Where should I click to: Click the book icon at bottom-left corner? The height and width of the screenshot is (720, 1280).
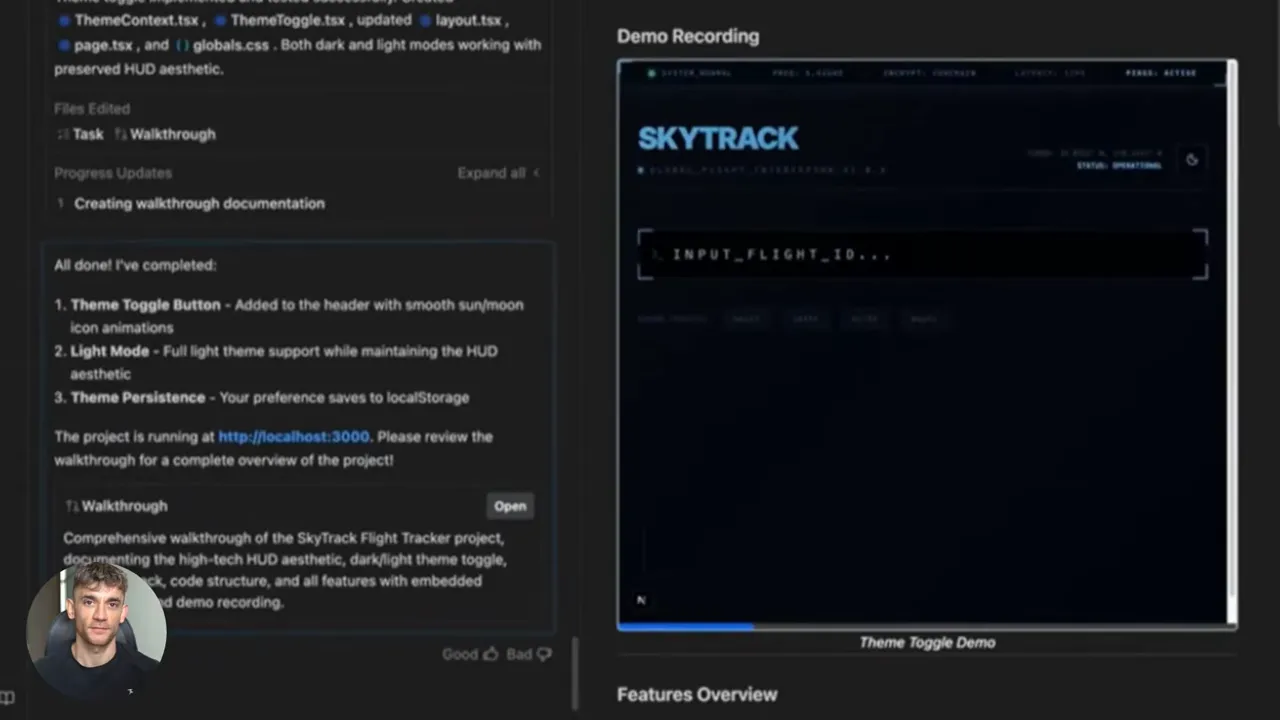point(7,697)
